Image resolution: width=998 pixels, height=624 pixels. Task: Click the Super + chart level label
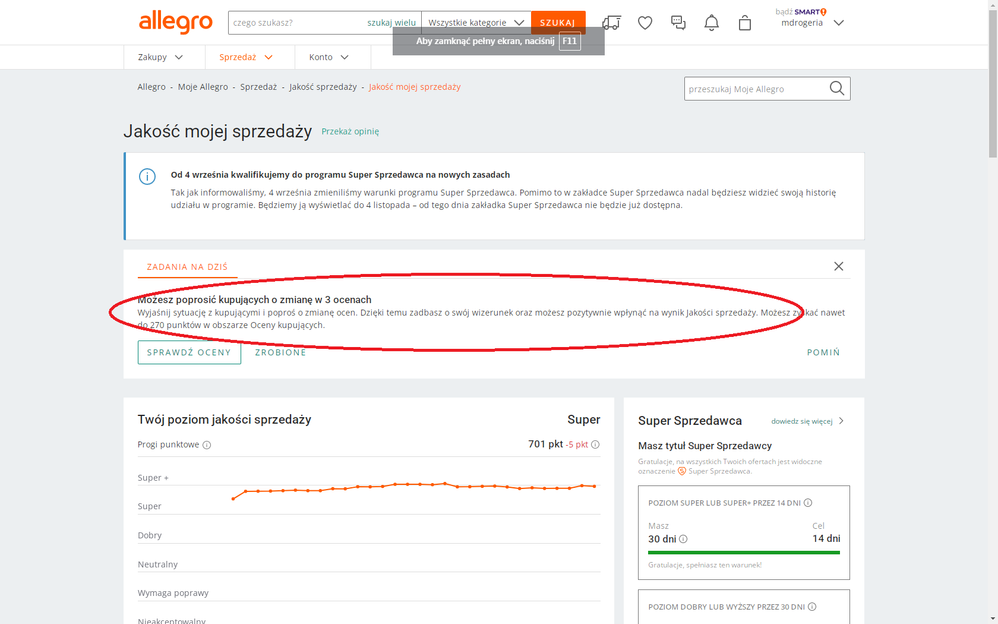[153, 478]
